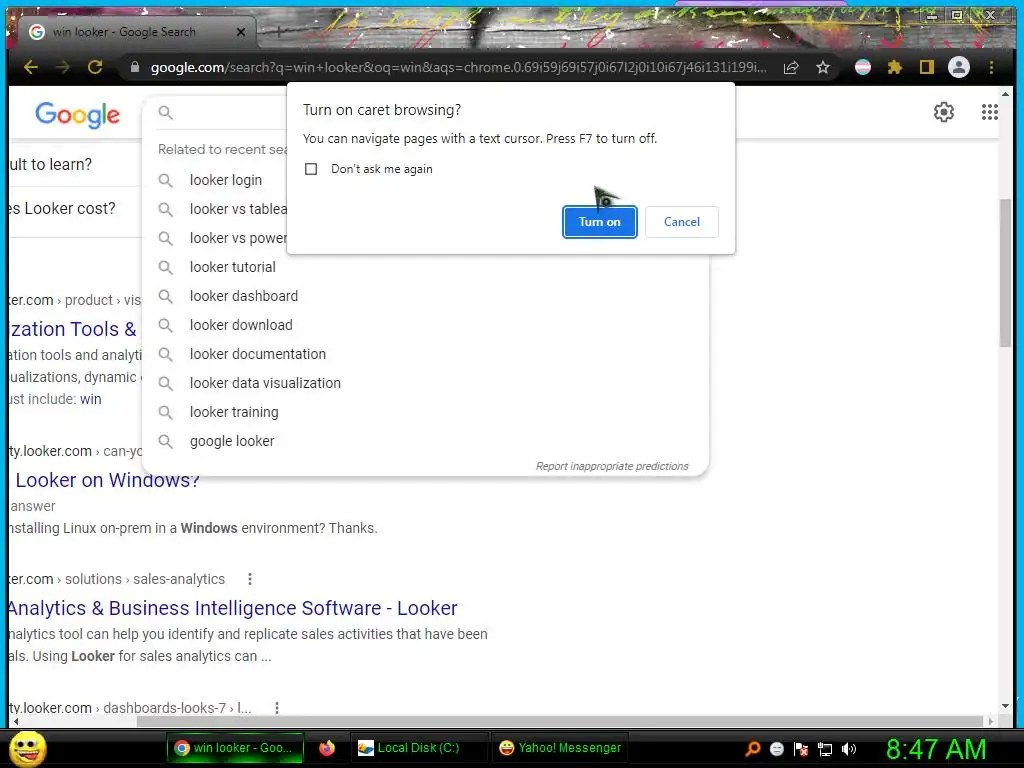Open Local Disk (C:) from taskbar
The width and height of the screenshot is (1024, 768).
(x=418, y=748)
